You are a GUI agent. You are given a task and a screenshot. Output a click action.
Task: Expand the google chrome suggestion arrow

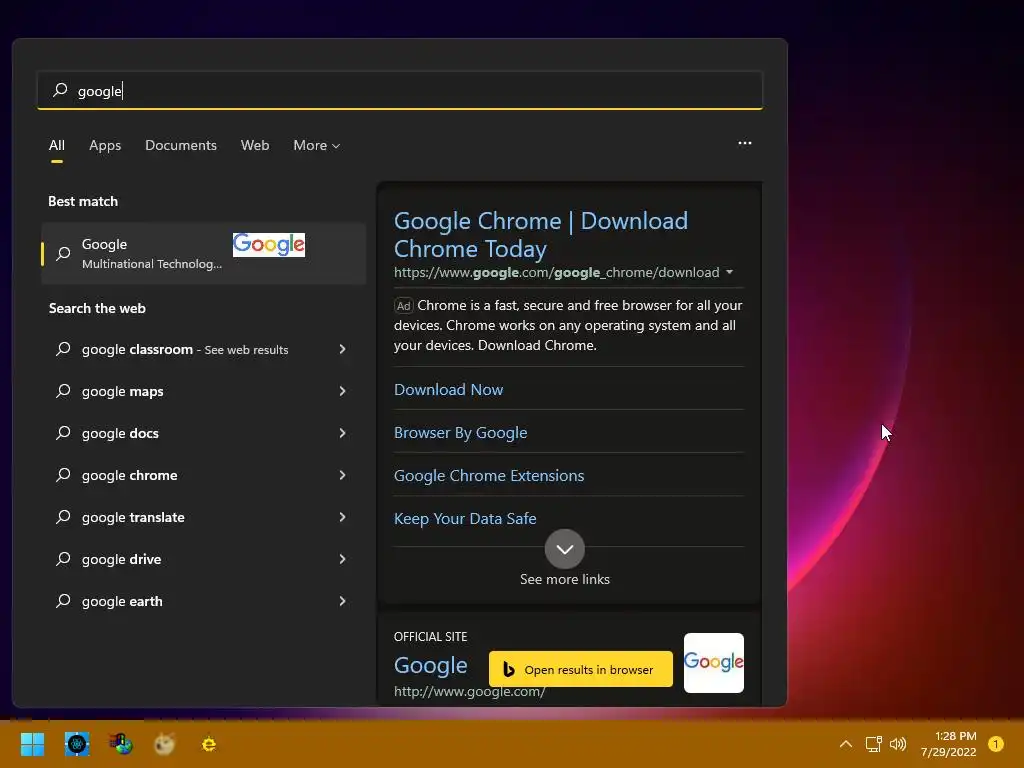(342, 475)
